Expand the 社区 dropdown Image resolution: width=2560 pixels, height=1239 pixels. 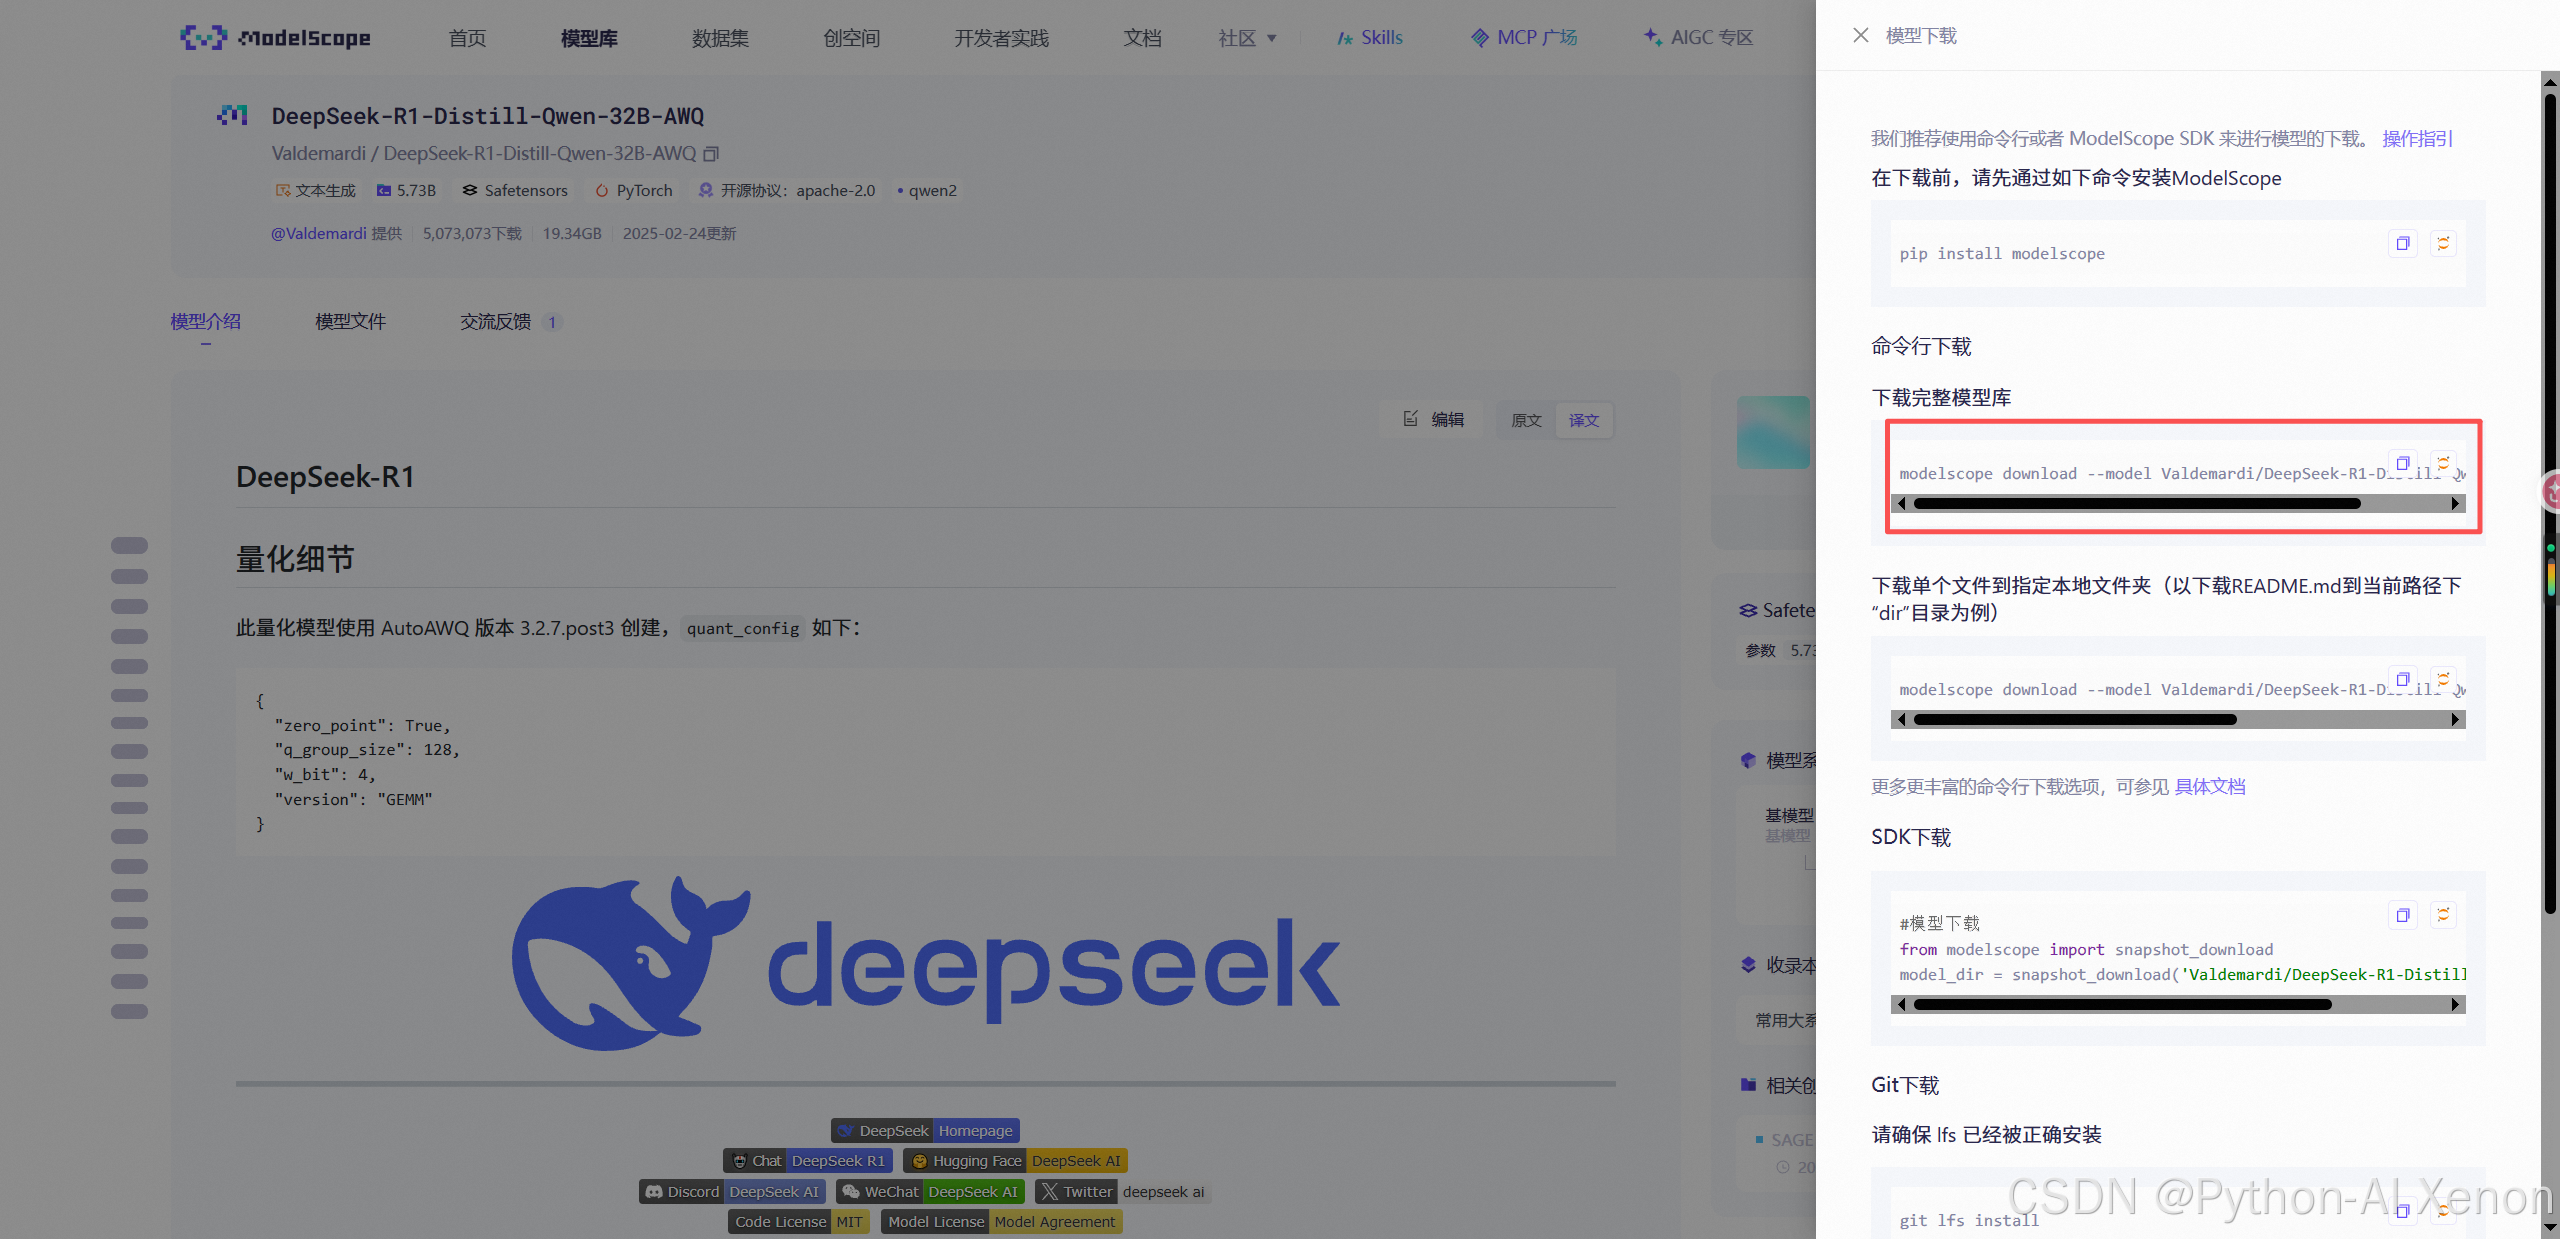(1248, 38)
